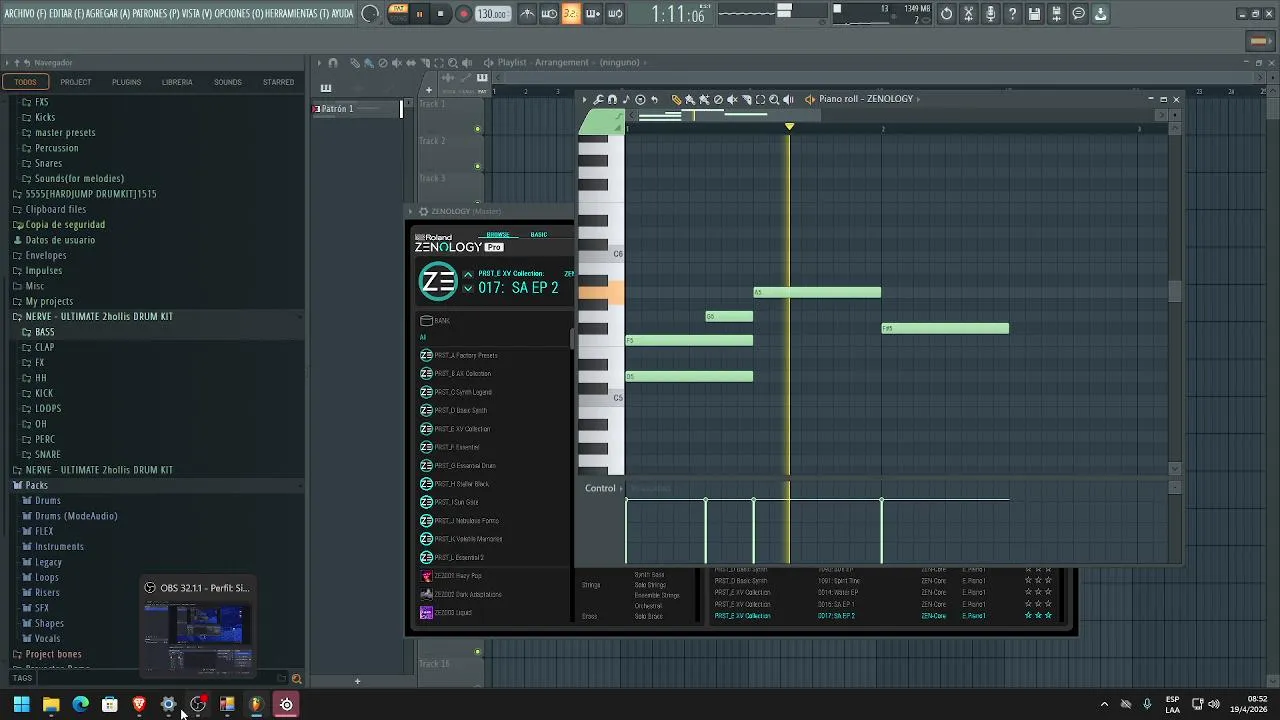Select Patrón 1 in pattern picker

tap(355, 108)
